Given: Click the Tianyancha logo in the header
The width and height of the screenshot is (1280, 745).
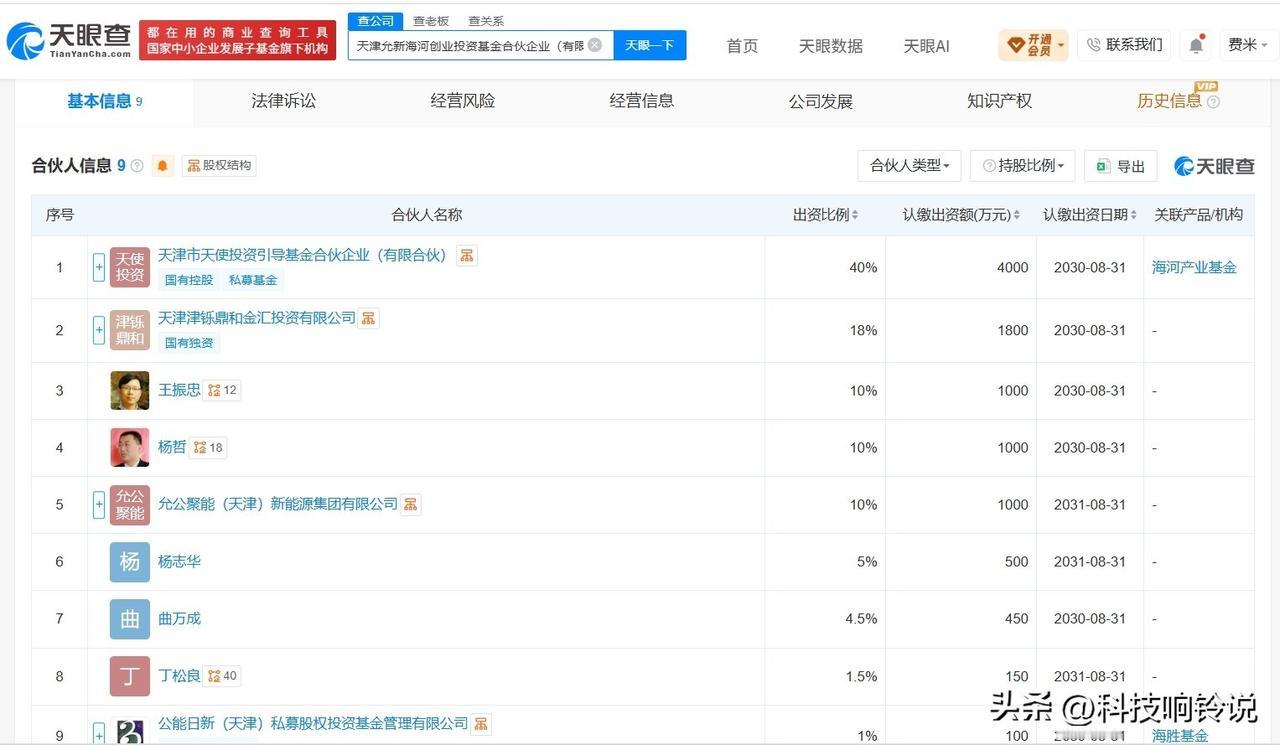Looking at the screenshot, I should click(69, 40).
